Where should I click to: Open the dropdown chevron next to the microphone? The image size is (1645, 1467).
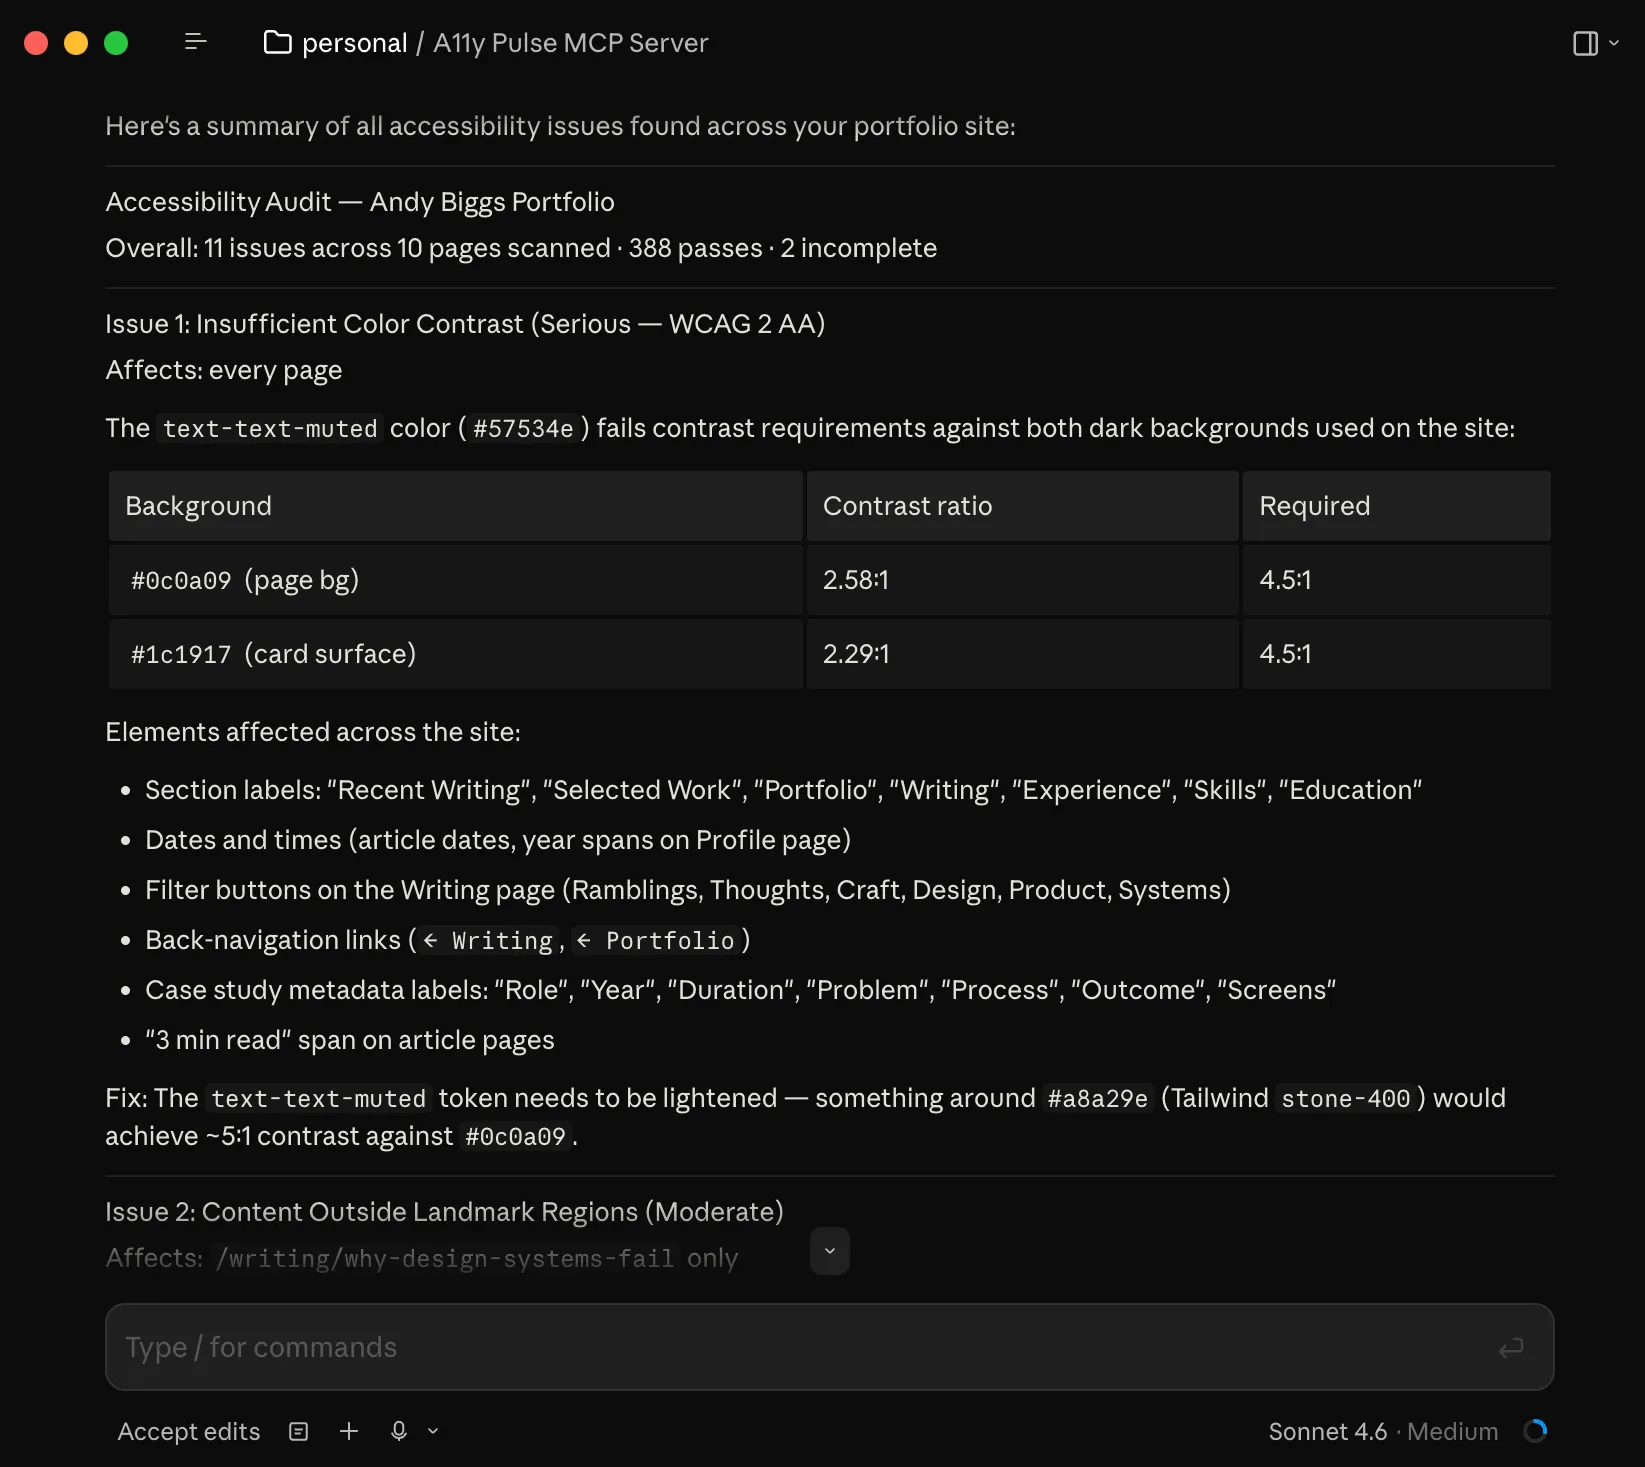432,1431
